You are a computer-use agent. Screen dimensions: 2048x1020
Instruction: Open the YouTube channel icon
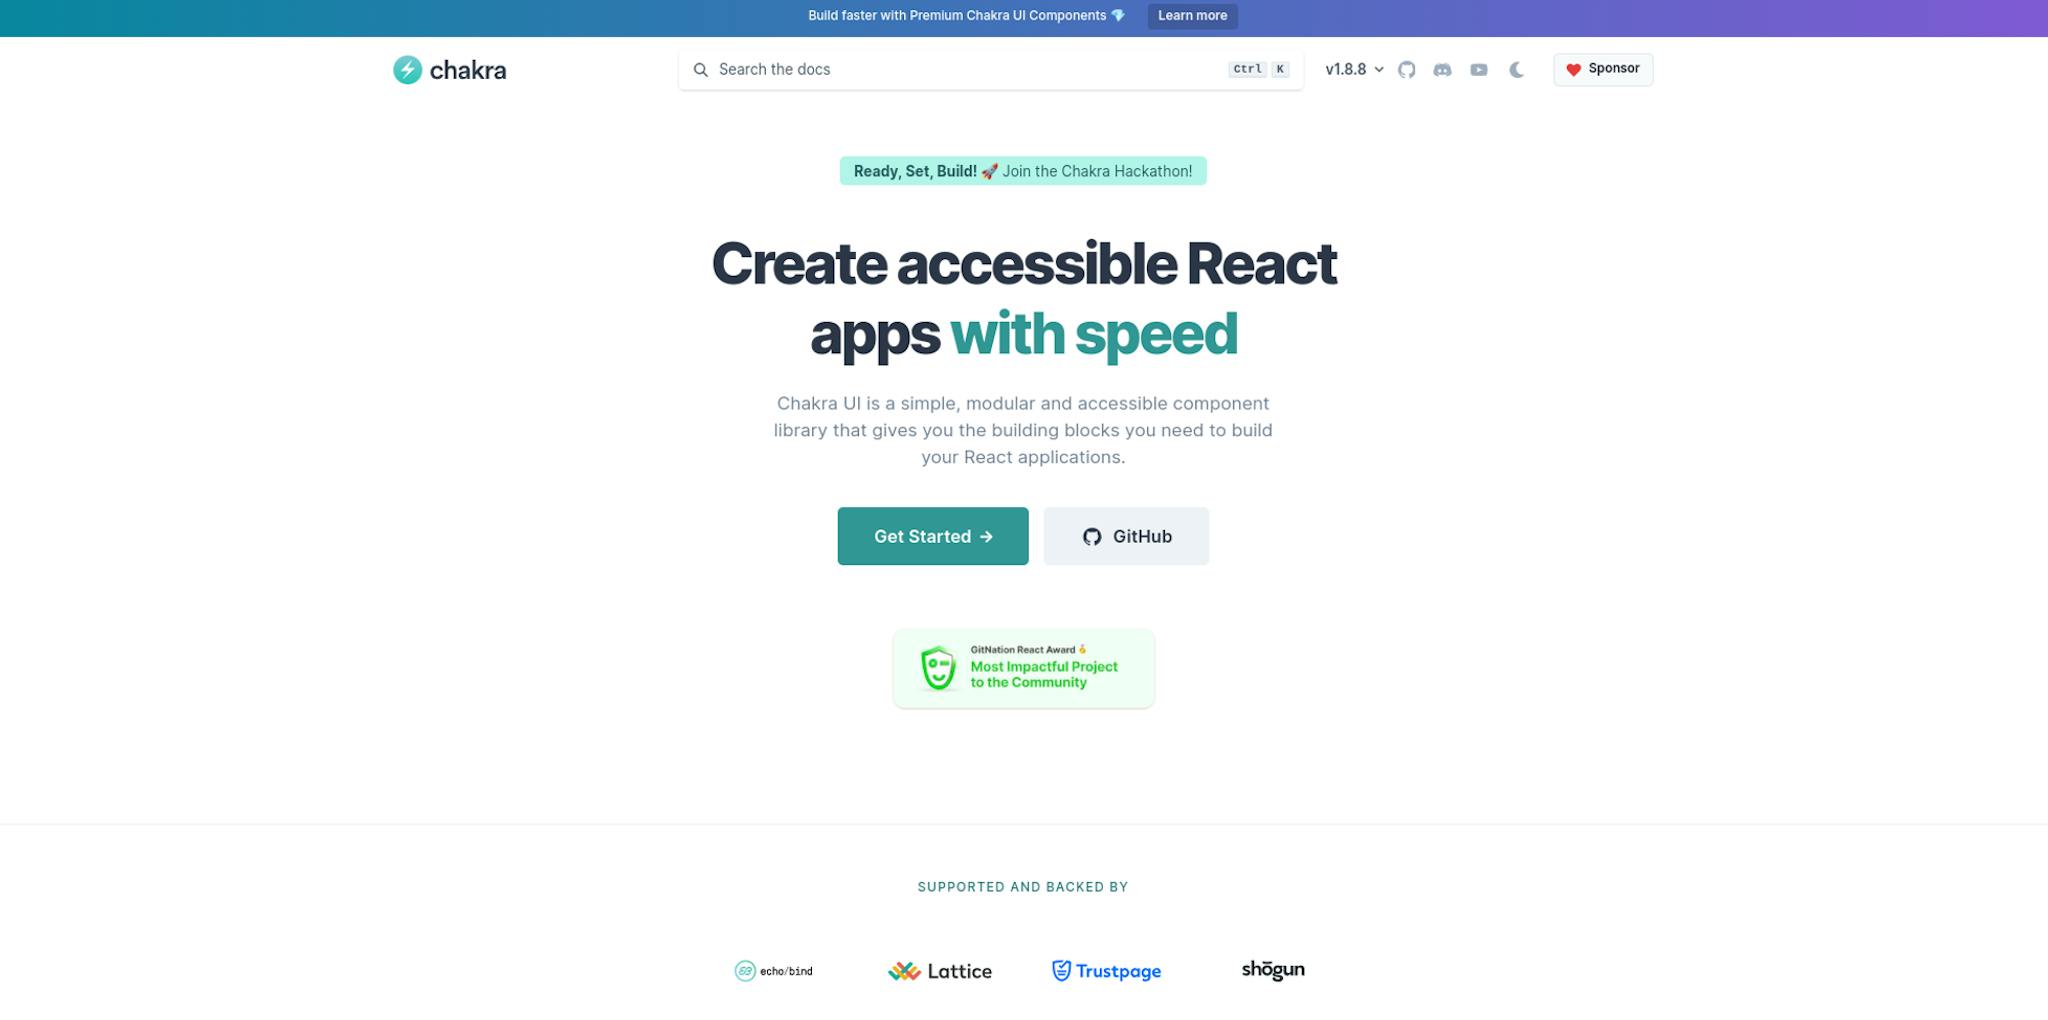[x=1479, y=69]
